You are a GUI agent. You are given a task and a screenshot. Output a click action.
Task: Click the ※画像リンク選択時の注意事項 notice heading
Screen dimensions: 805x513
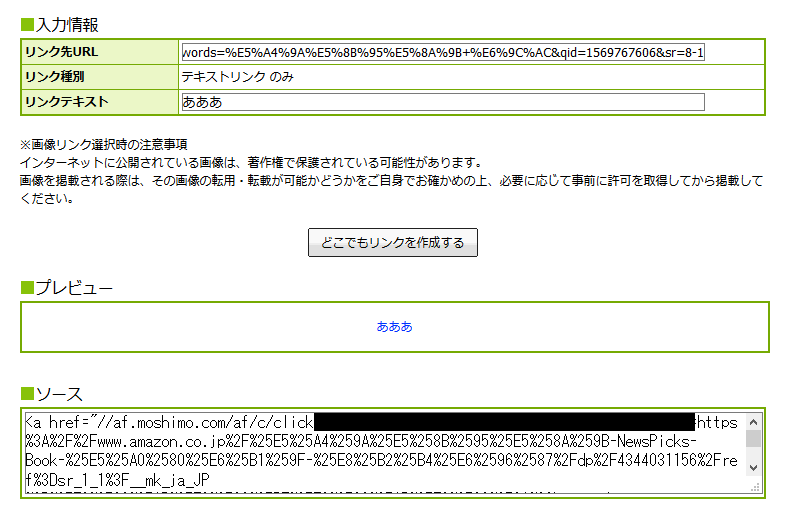(x=104, y=145)
